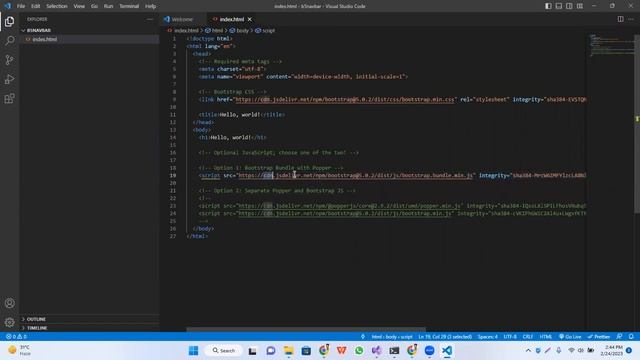
Task: Open the Customize Layout icon
Action: click(x=580, y=6)
